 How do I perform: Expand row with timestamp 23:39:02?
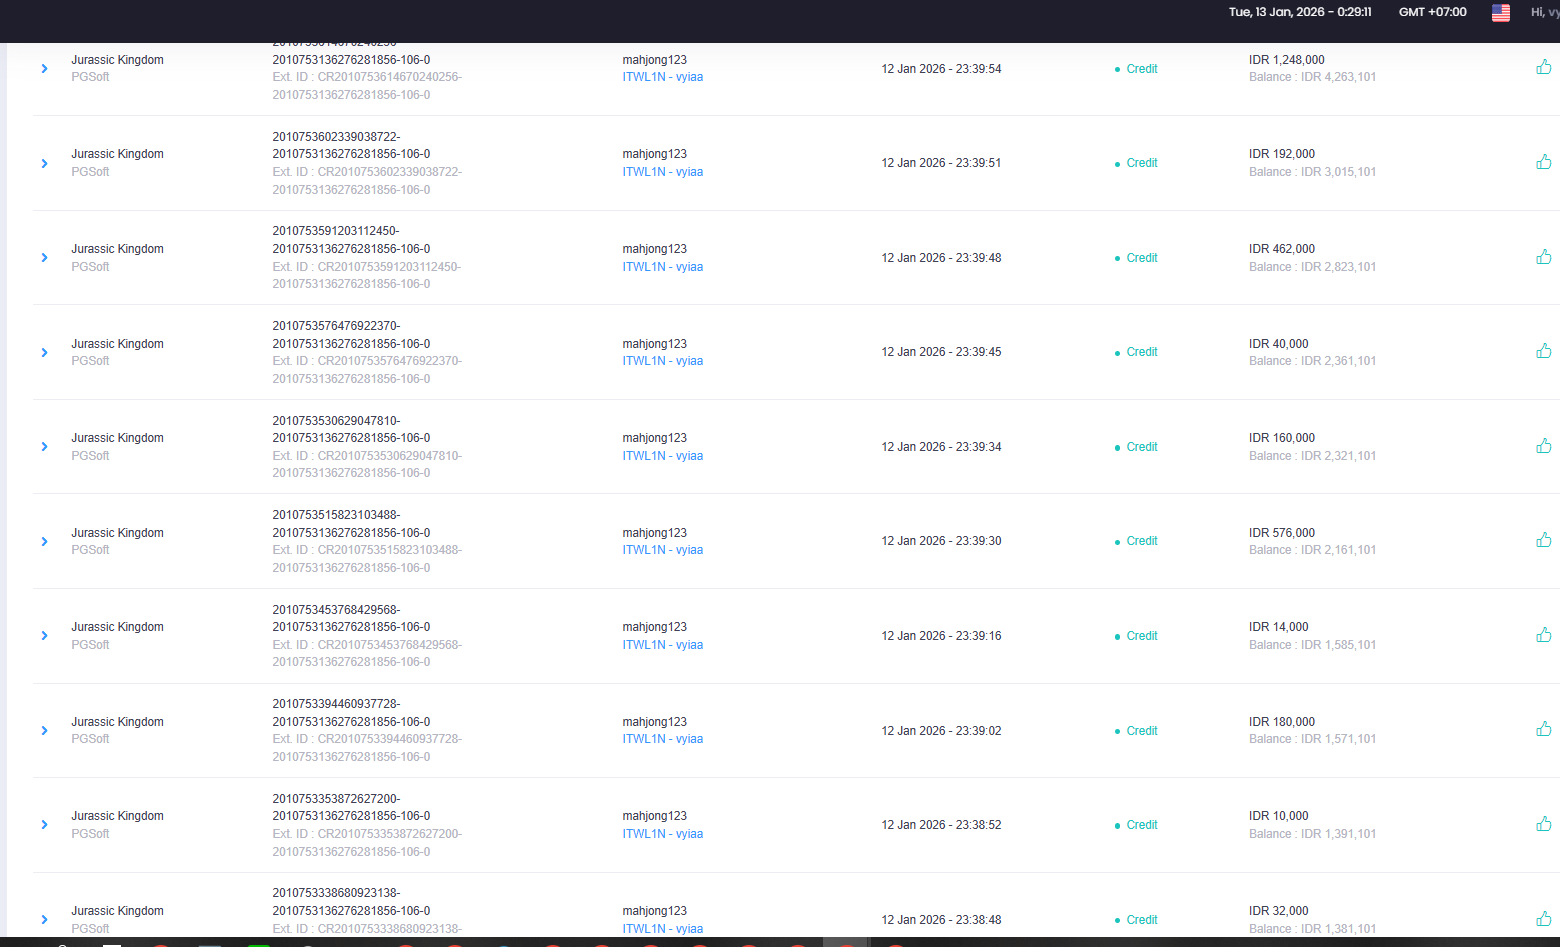[44, 731]
